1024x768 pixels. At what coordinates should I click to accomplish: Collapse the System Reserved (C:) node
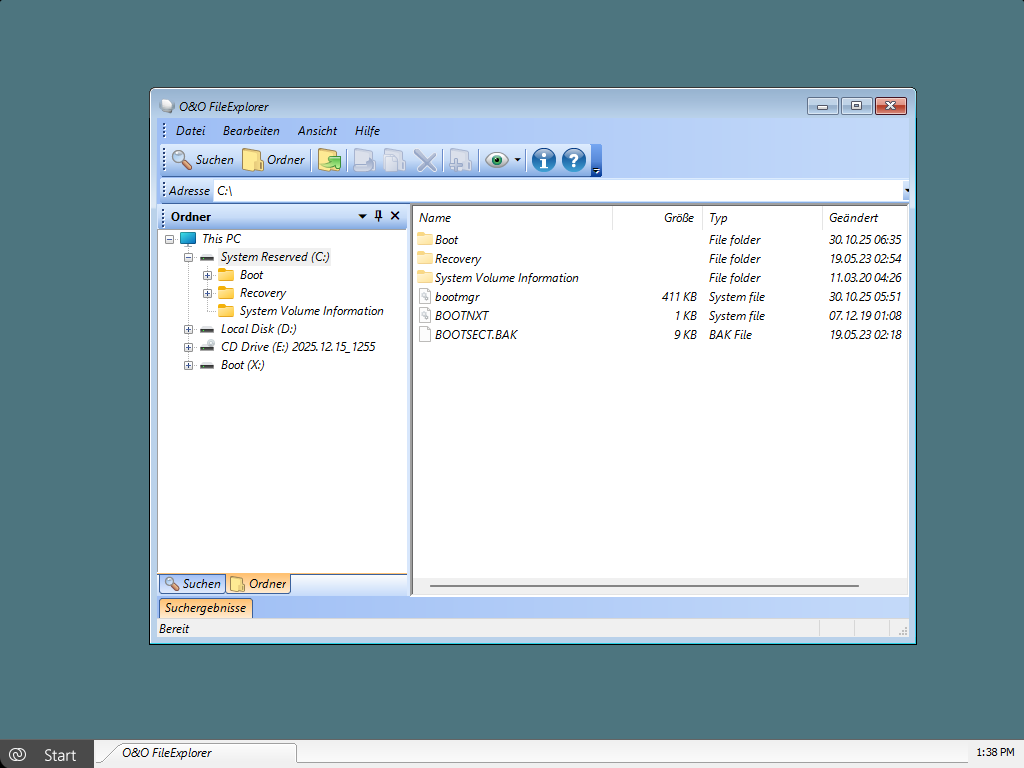tap(188, 257)
